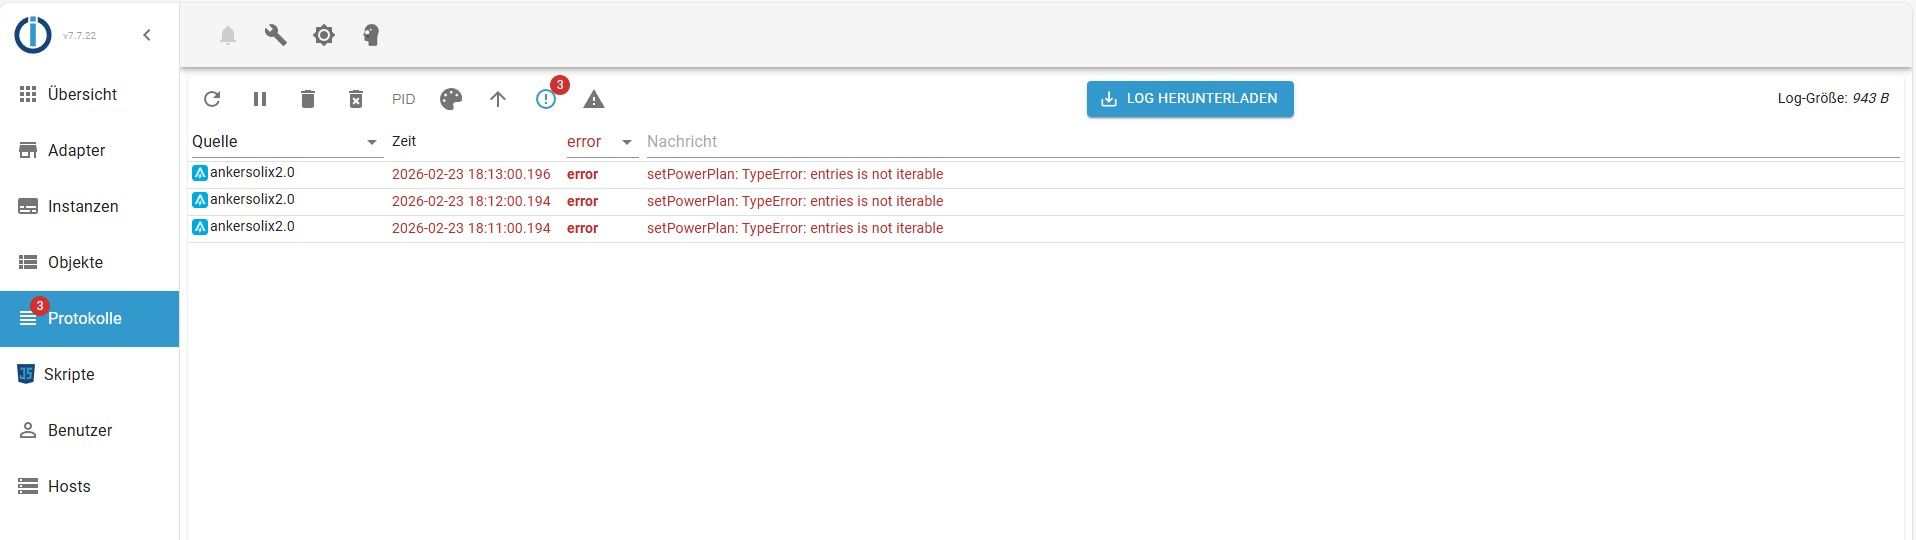The height and width of the screenshot is (540, 1916).
Task: Pause the log output
Action: [260, 99]
